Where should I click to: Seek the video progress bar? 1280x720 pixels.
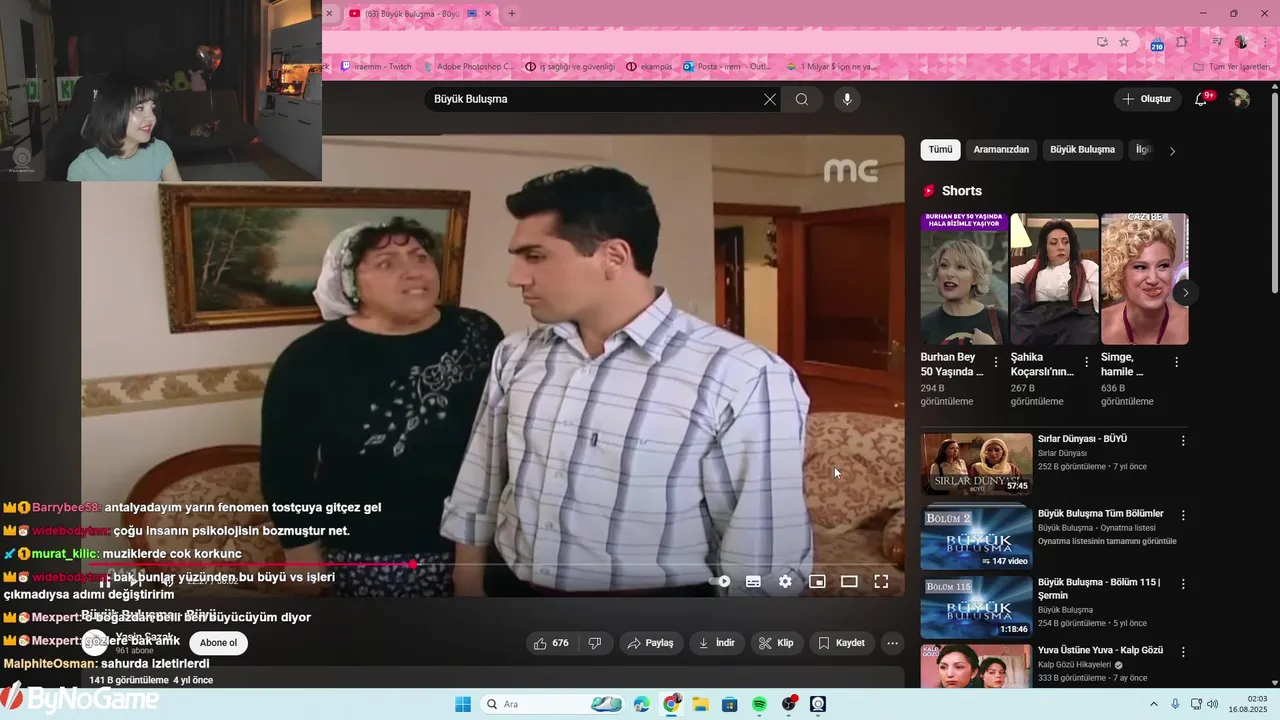tap(493, 564)
